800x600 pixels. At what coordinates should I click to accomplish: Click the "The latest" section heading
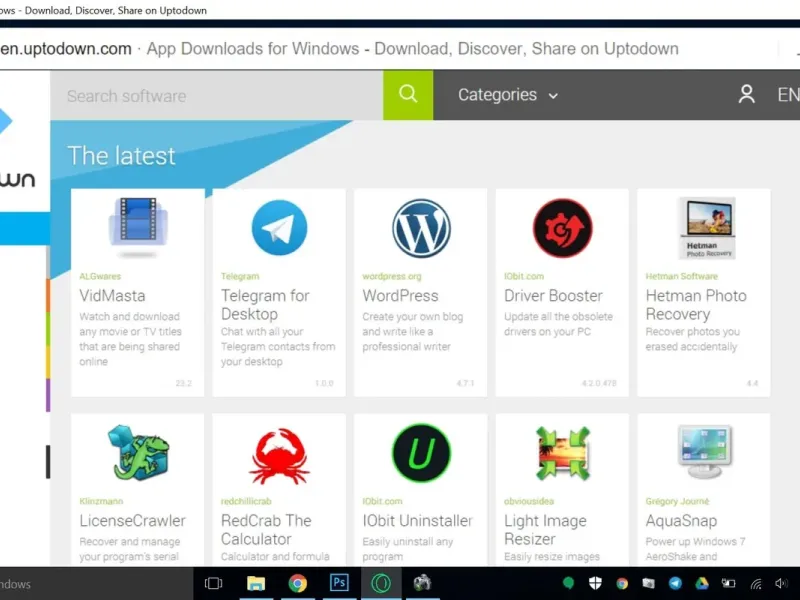[121, 156]
